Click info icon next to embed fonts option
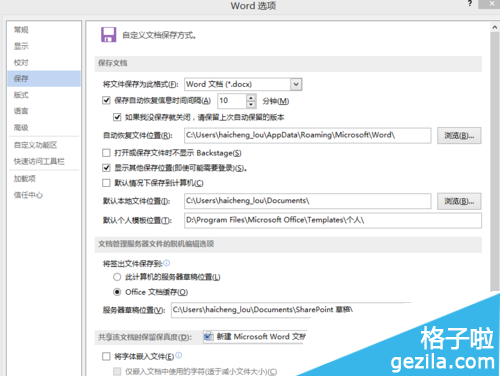The image size is (500, 376). pos(179,355)
